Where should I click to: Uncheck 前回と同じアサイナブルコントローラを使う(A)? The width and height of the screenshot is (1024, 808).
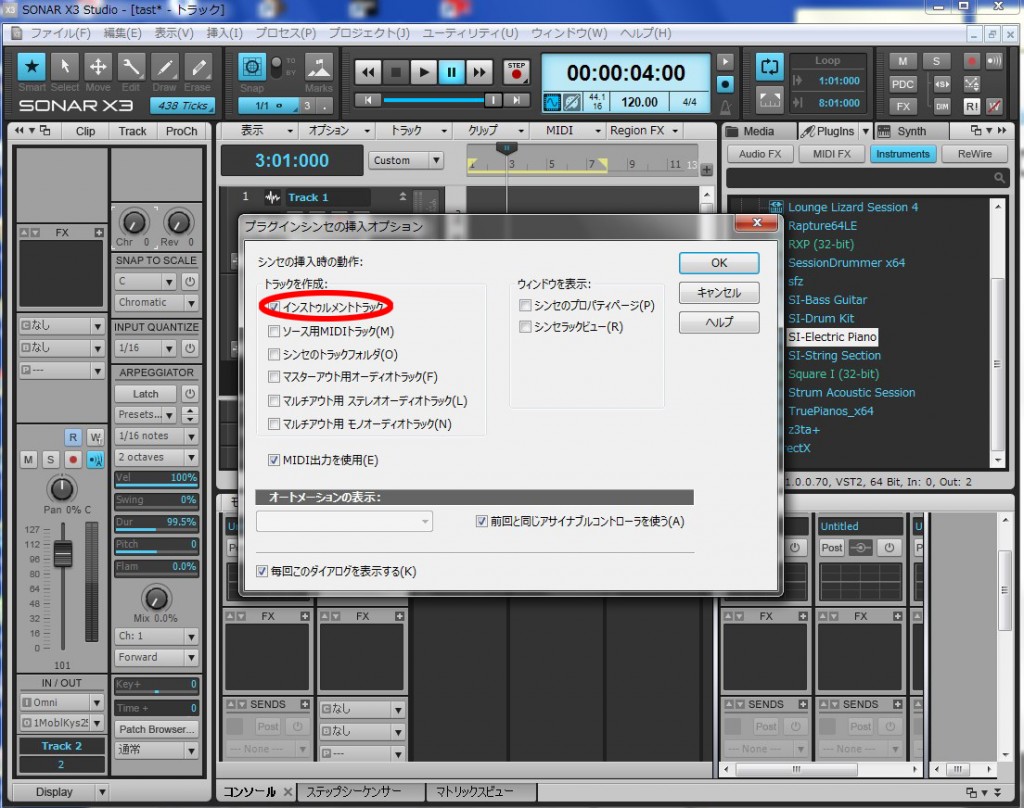481,521
